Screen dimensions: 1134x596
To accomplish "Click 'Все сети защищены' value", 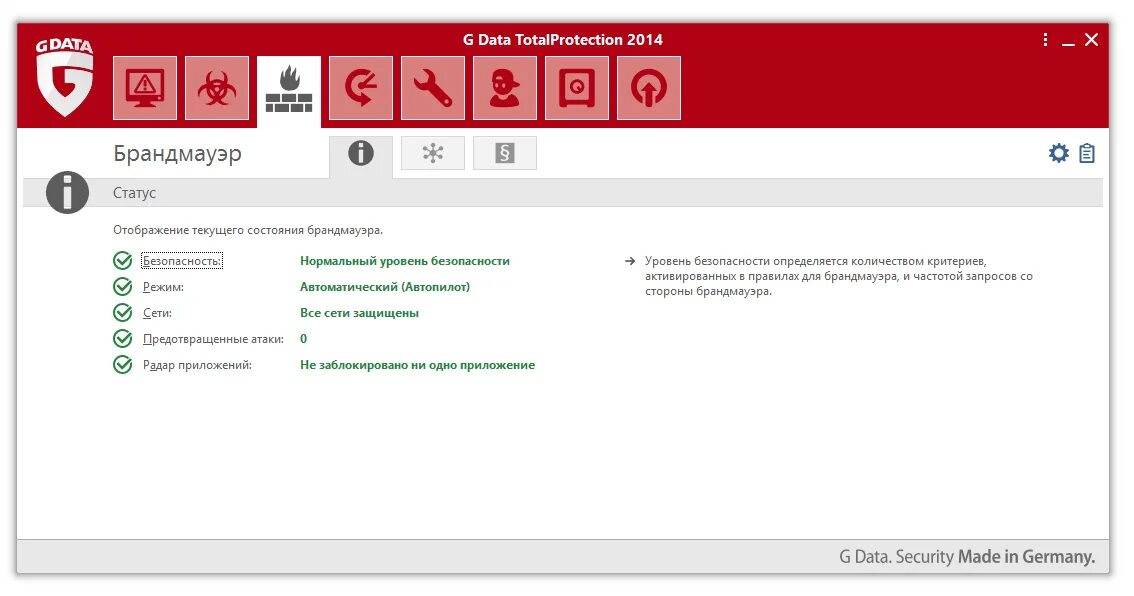I will (359, 313).
